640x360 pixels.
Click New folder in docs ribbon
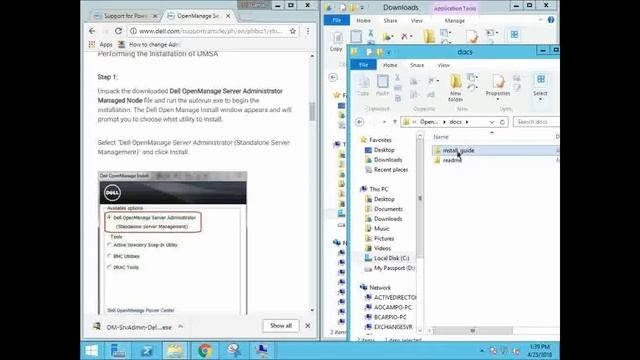[456, 88]
